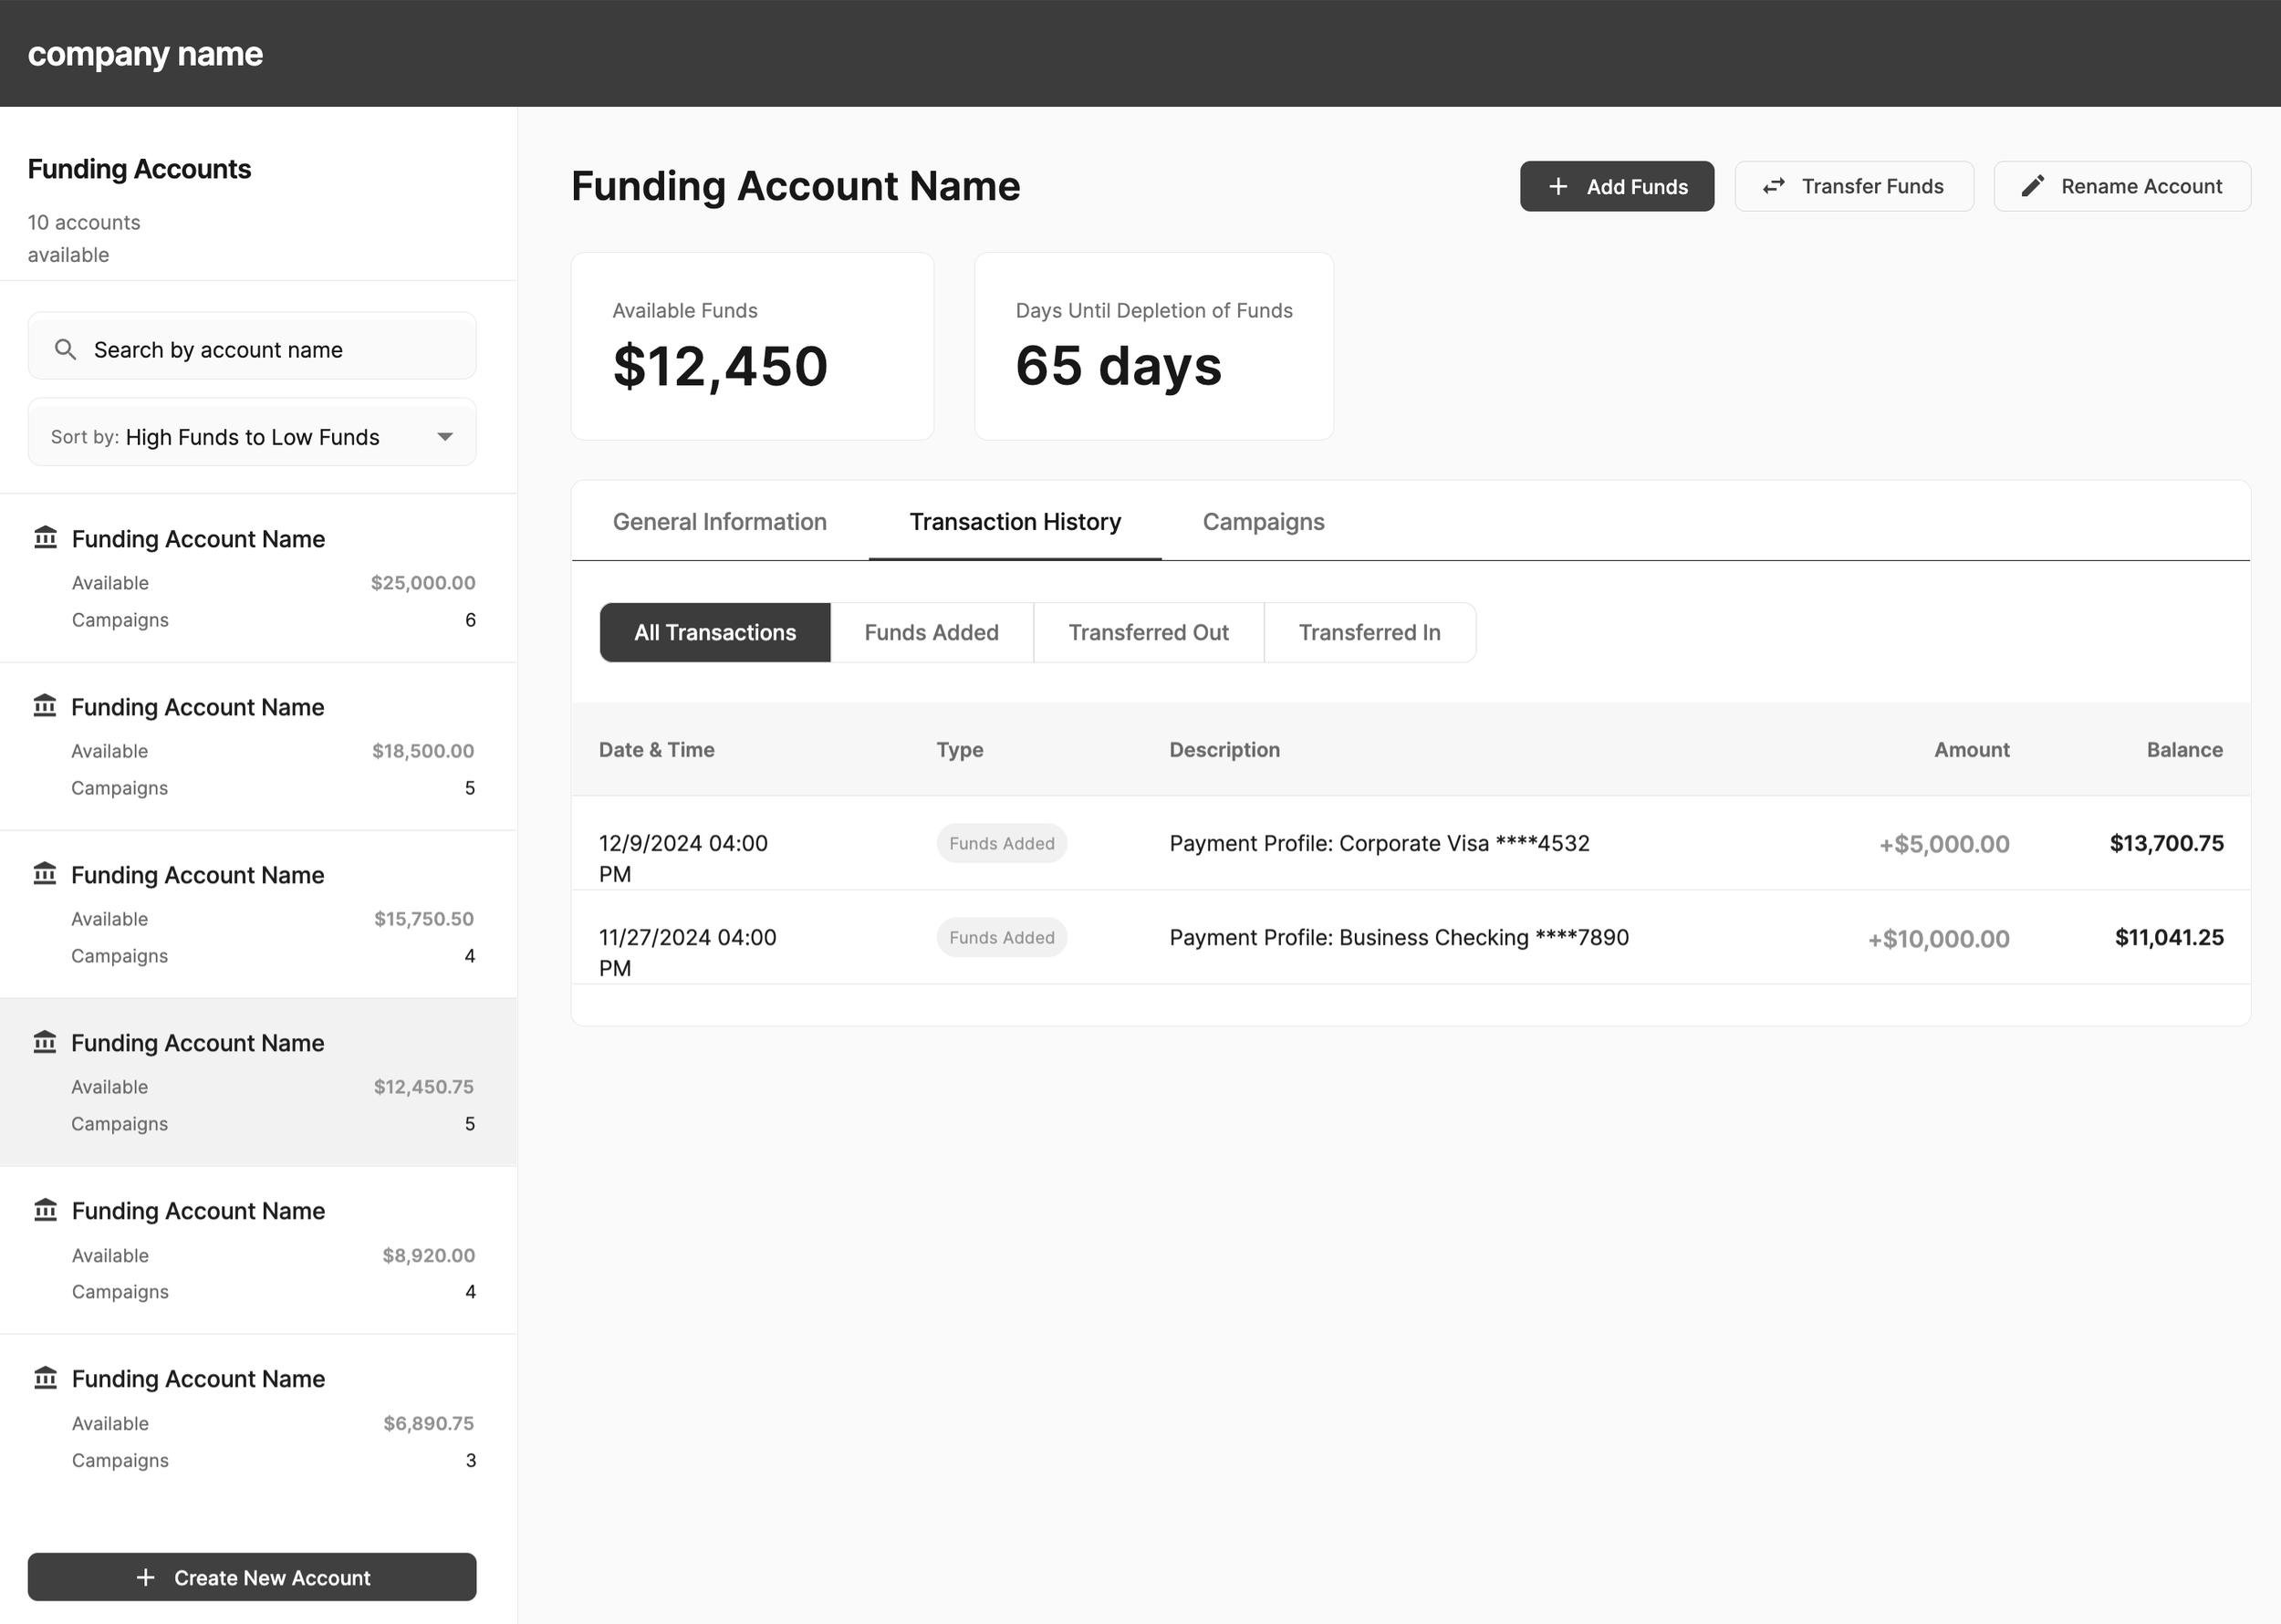Click the chevron on High Funds to Low Funds
The height and width of the screenshot is (1624, 2281).
(444, 436)
